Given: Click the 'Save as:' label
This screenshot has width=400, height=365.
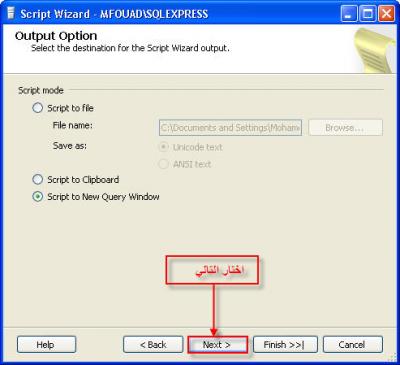Looking at the screenshot, I should [x=70, y=146].
